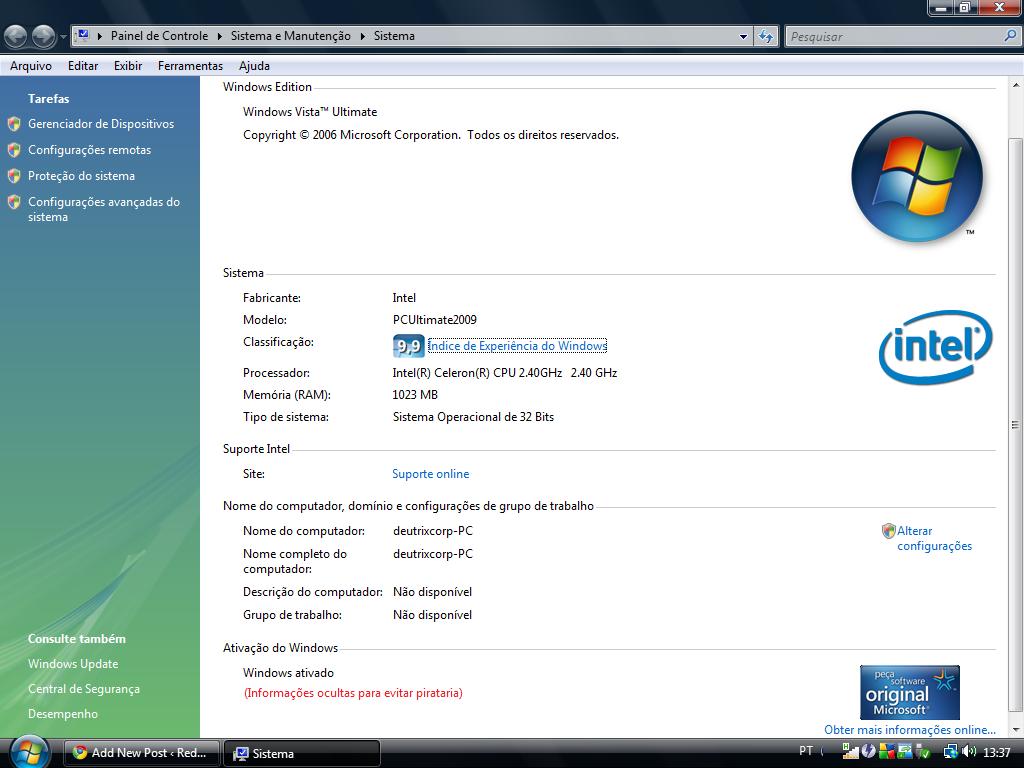Click the Sistema Operacional de 32 Bits value
Viewport: 1024px width, 768px height.
tap(473, 417)
